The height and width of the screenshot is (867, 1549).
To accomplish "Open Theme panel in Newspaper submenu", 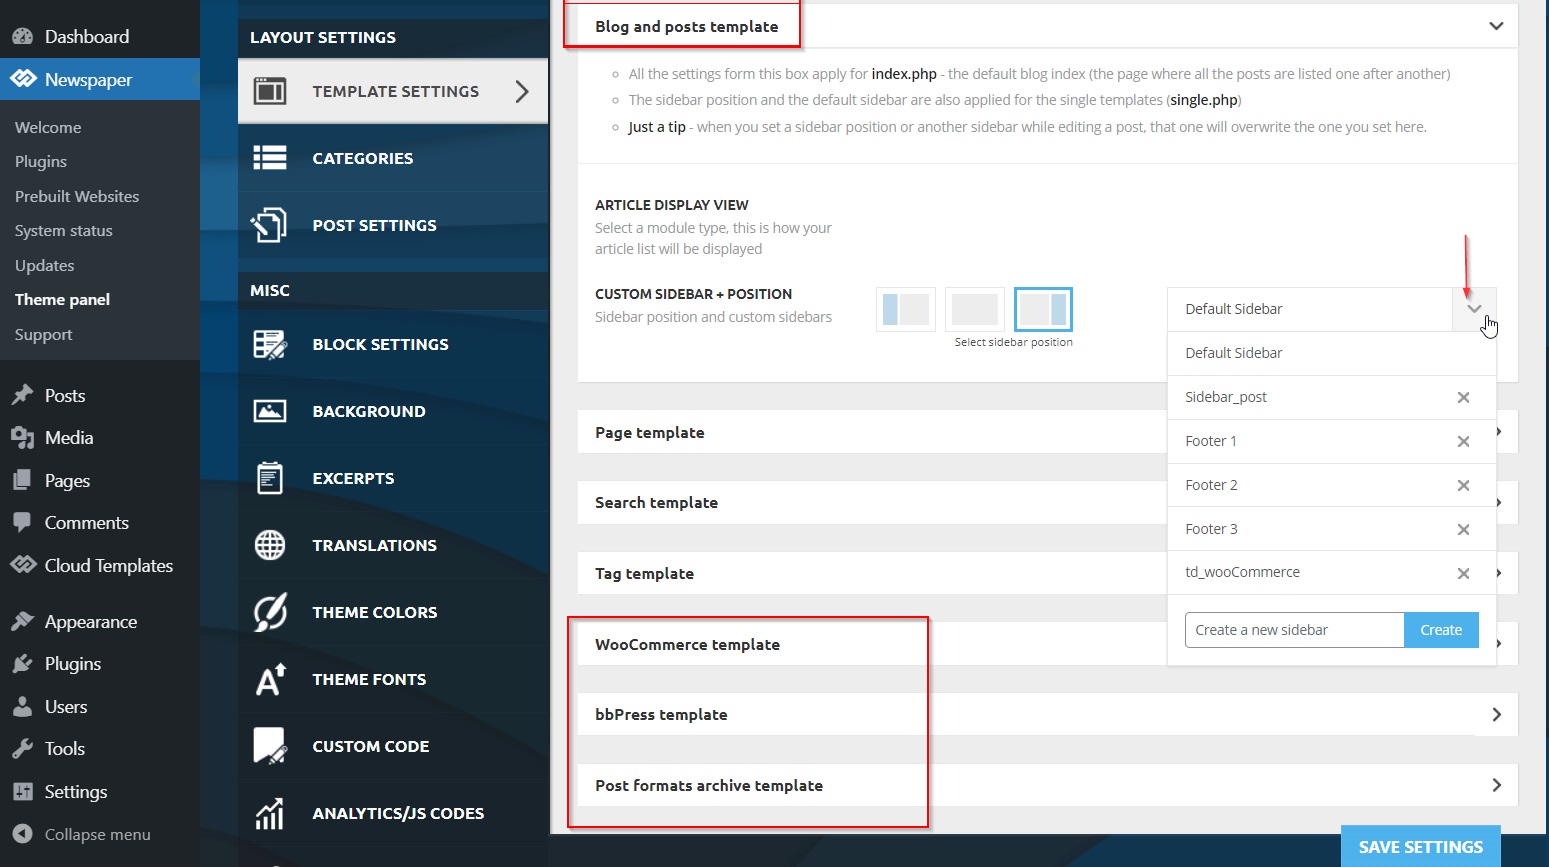I will tap(62, 300).
